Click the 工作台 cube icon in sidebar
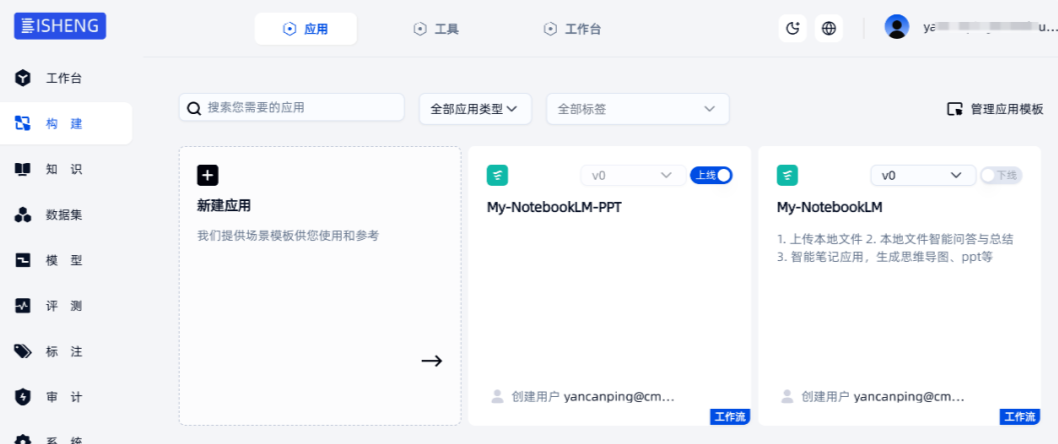Image resolution: width=1058 pixels, height=444 pixels. tap(23, 78)
